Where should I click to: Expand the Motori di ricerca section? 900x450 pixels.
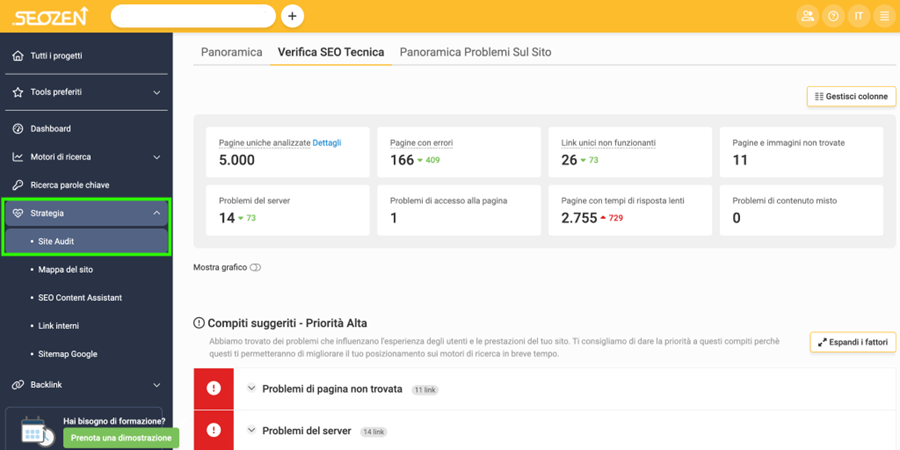point(156,157)
